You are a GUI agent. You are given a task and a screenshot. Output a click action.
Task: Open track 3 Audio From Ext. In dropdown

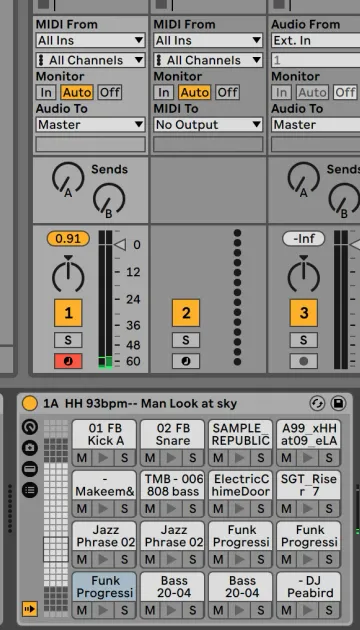(315, 41)
